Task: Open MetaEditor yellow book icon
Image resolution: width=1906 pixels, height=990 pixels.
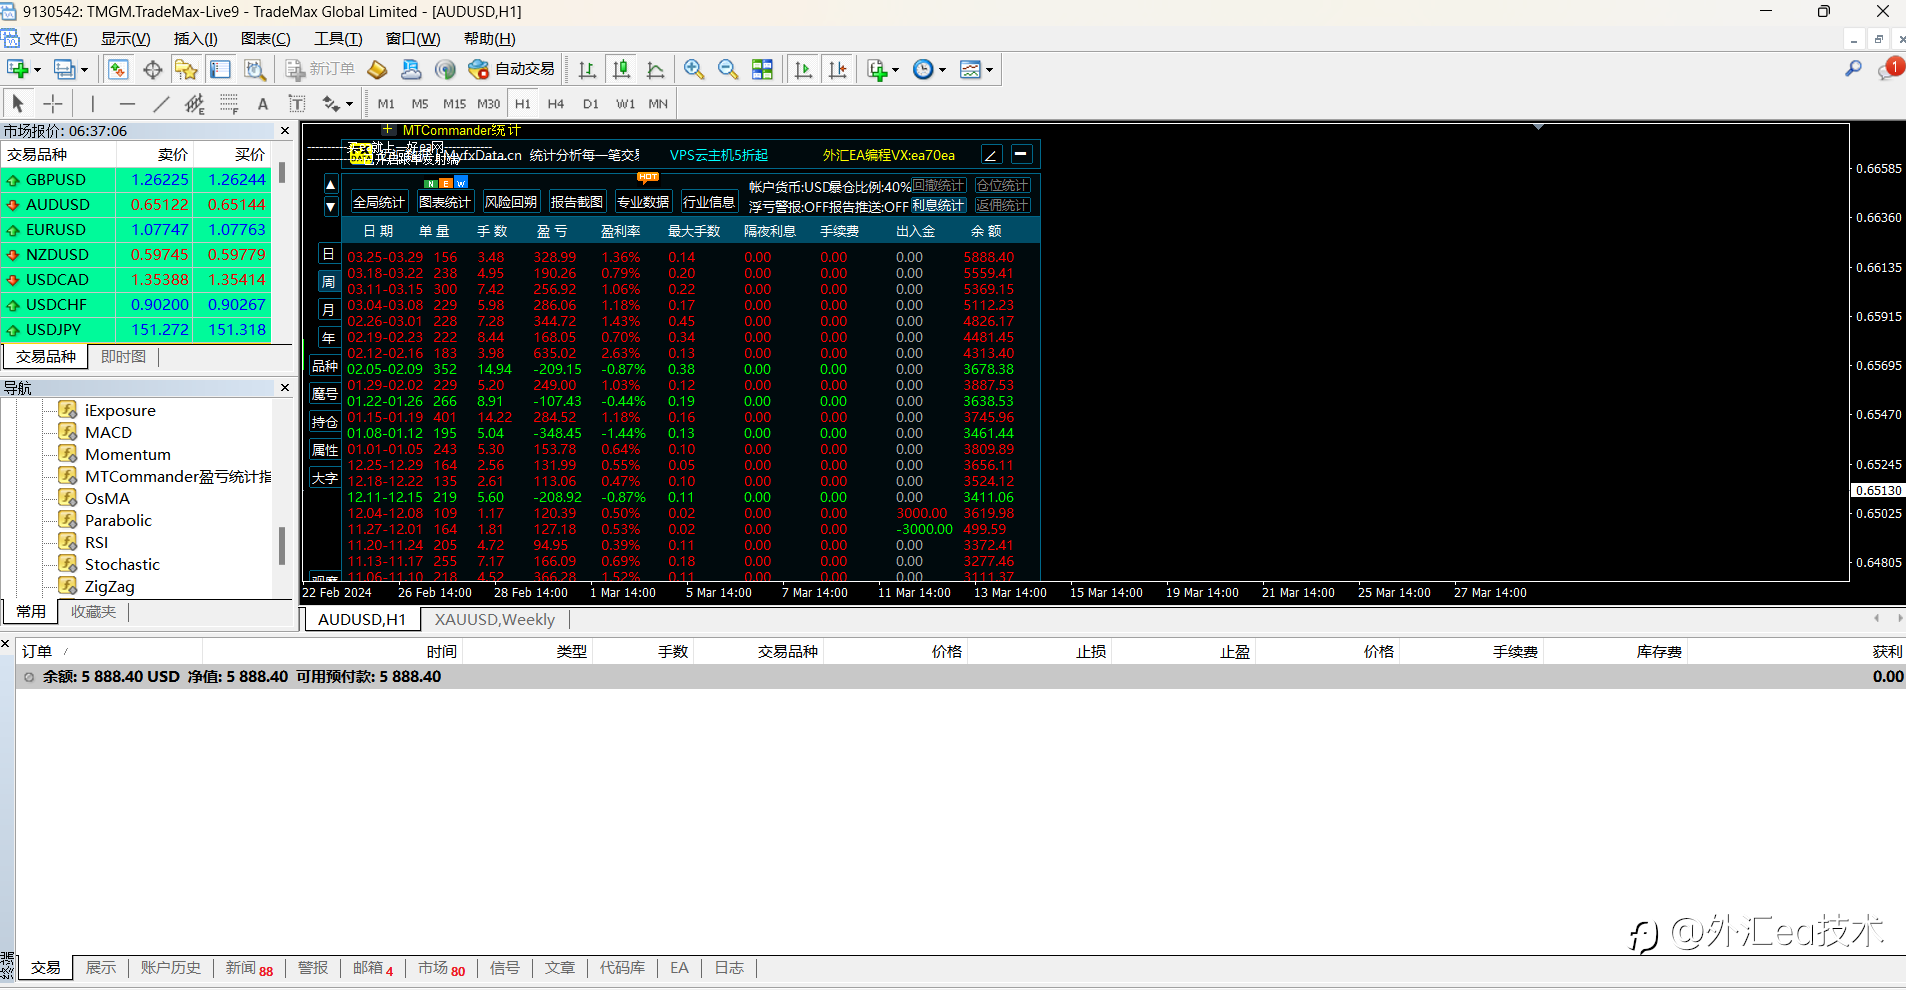Action: tap(377, 69)
